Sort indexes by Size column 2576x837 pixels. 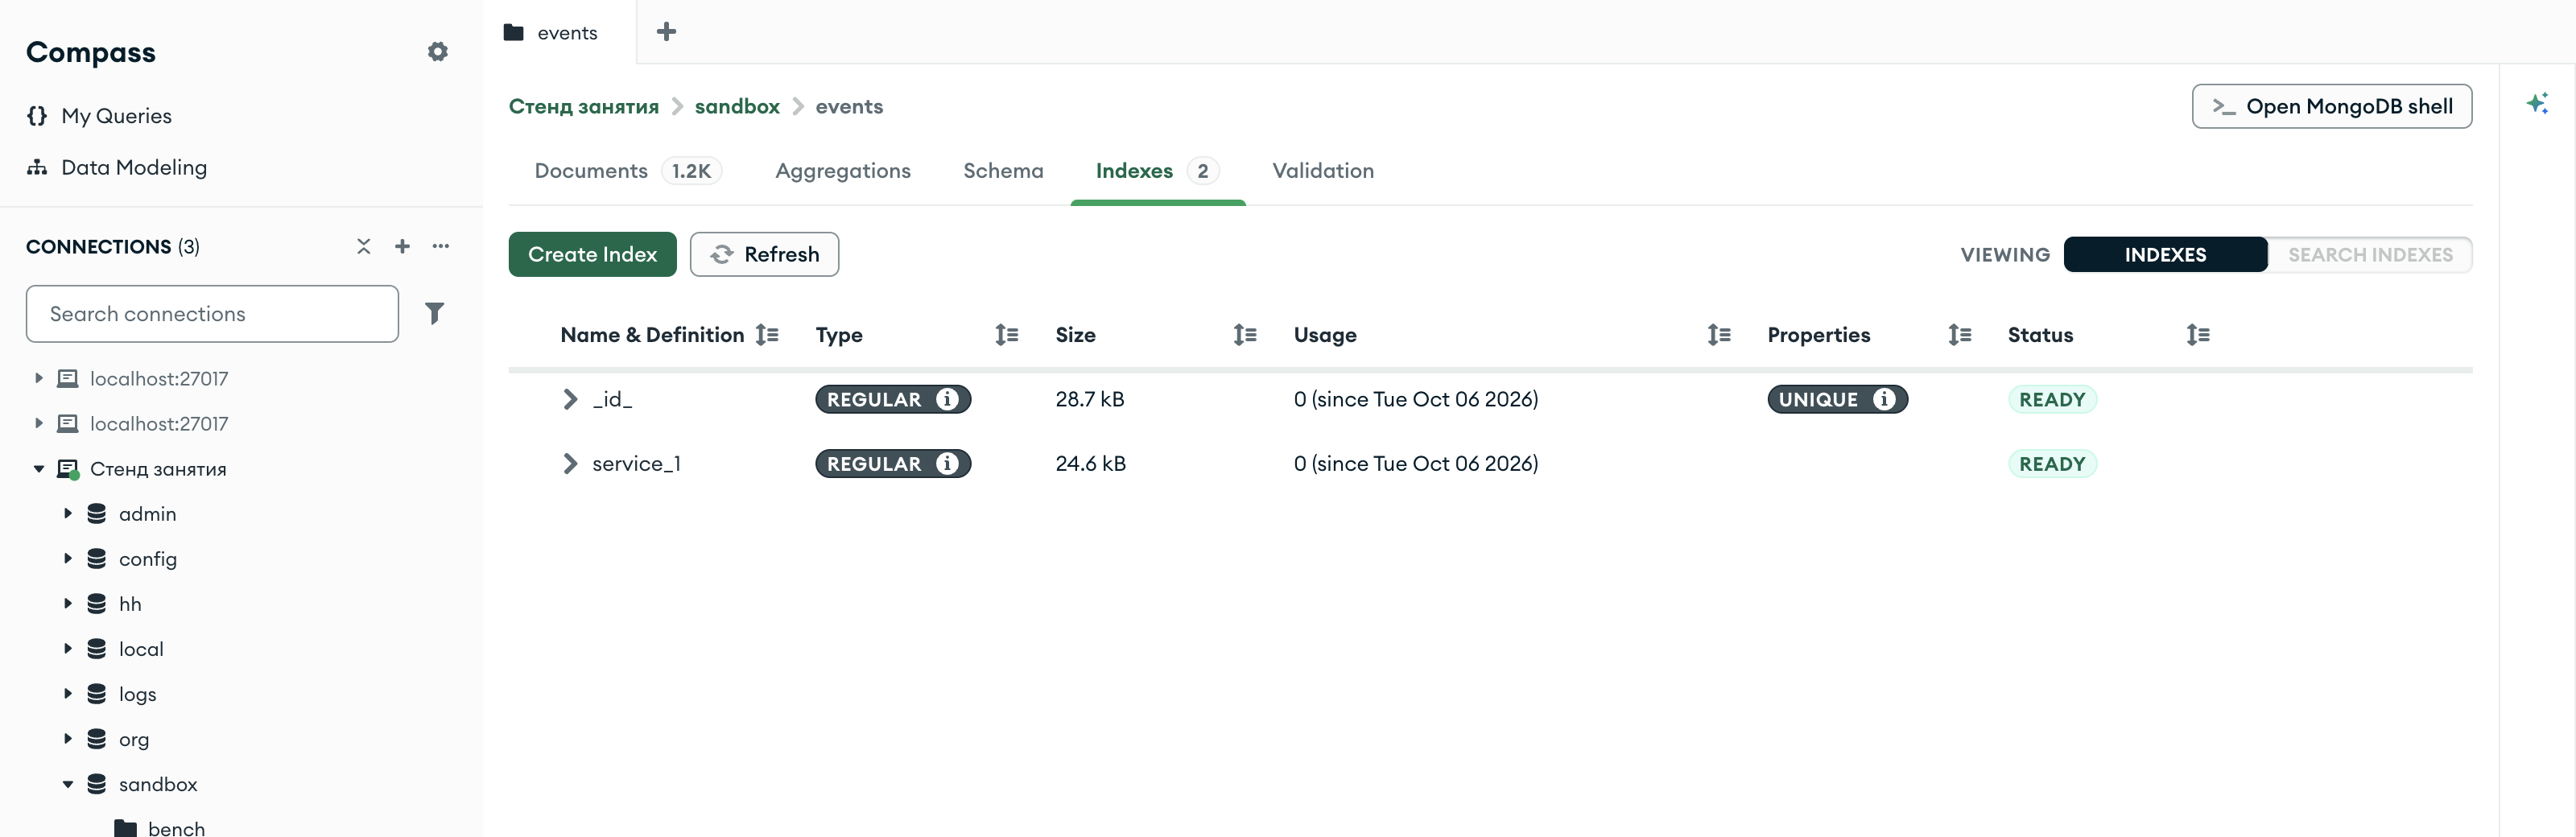click(1245, 335)
